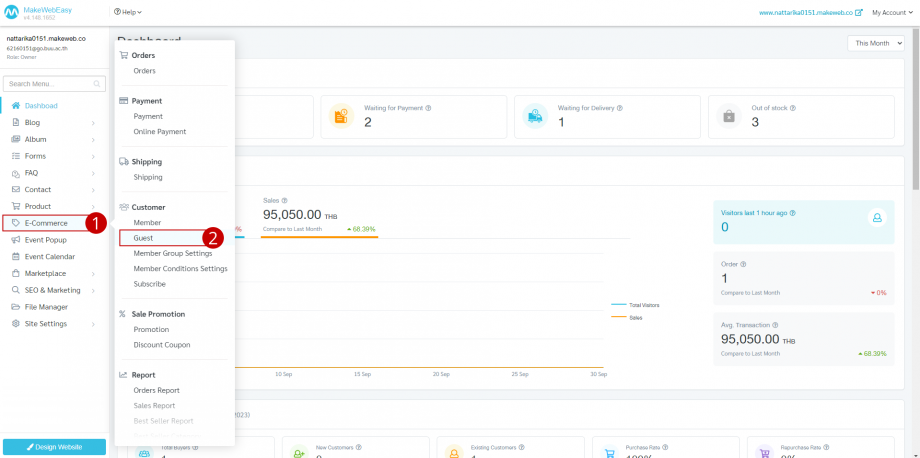Open the My Account dropdown
The height and width of the screenshot is (458, 920).
(x=891, y=13)
